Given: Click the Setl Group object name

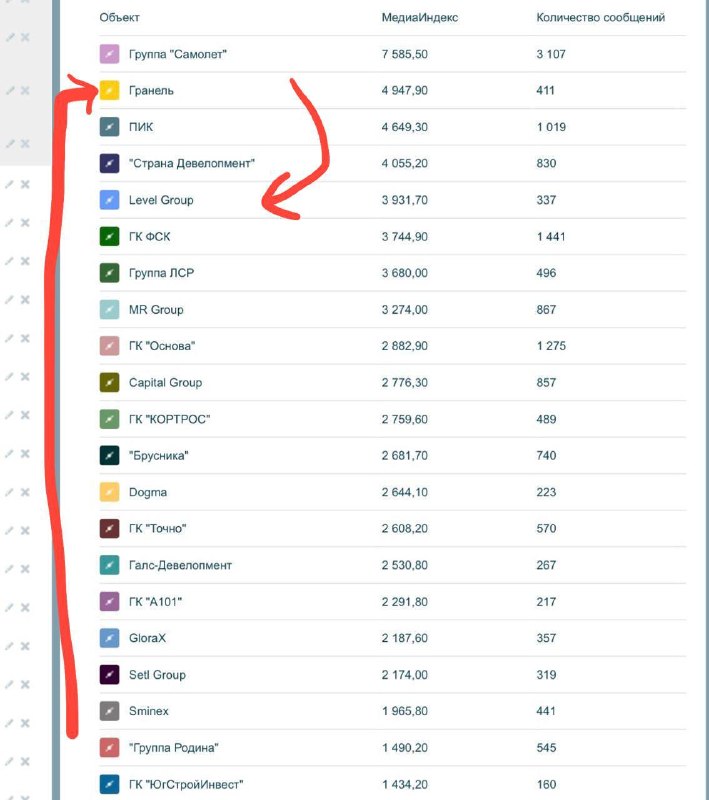Looking at the screenshot, I should pos(157,674).
